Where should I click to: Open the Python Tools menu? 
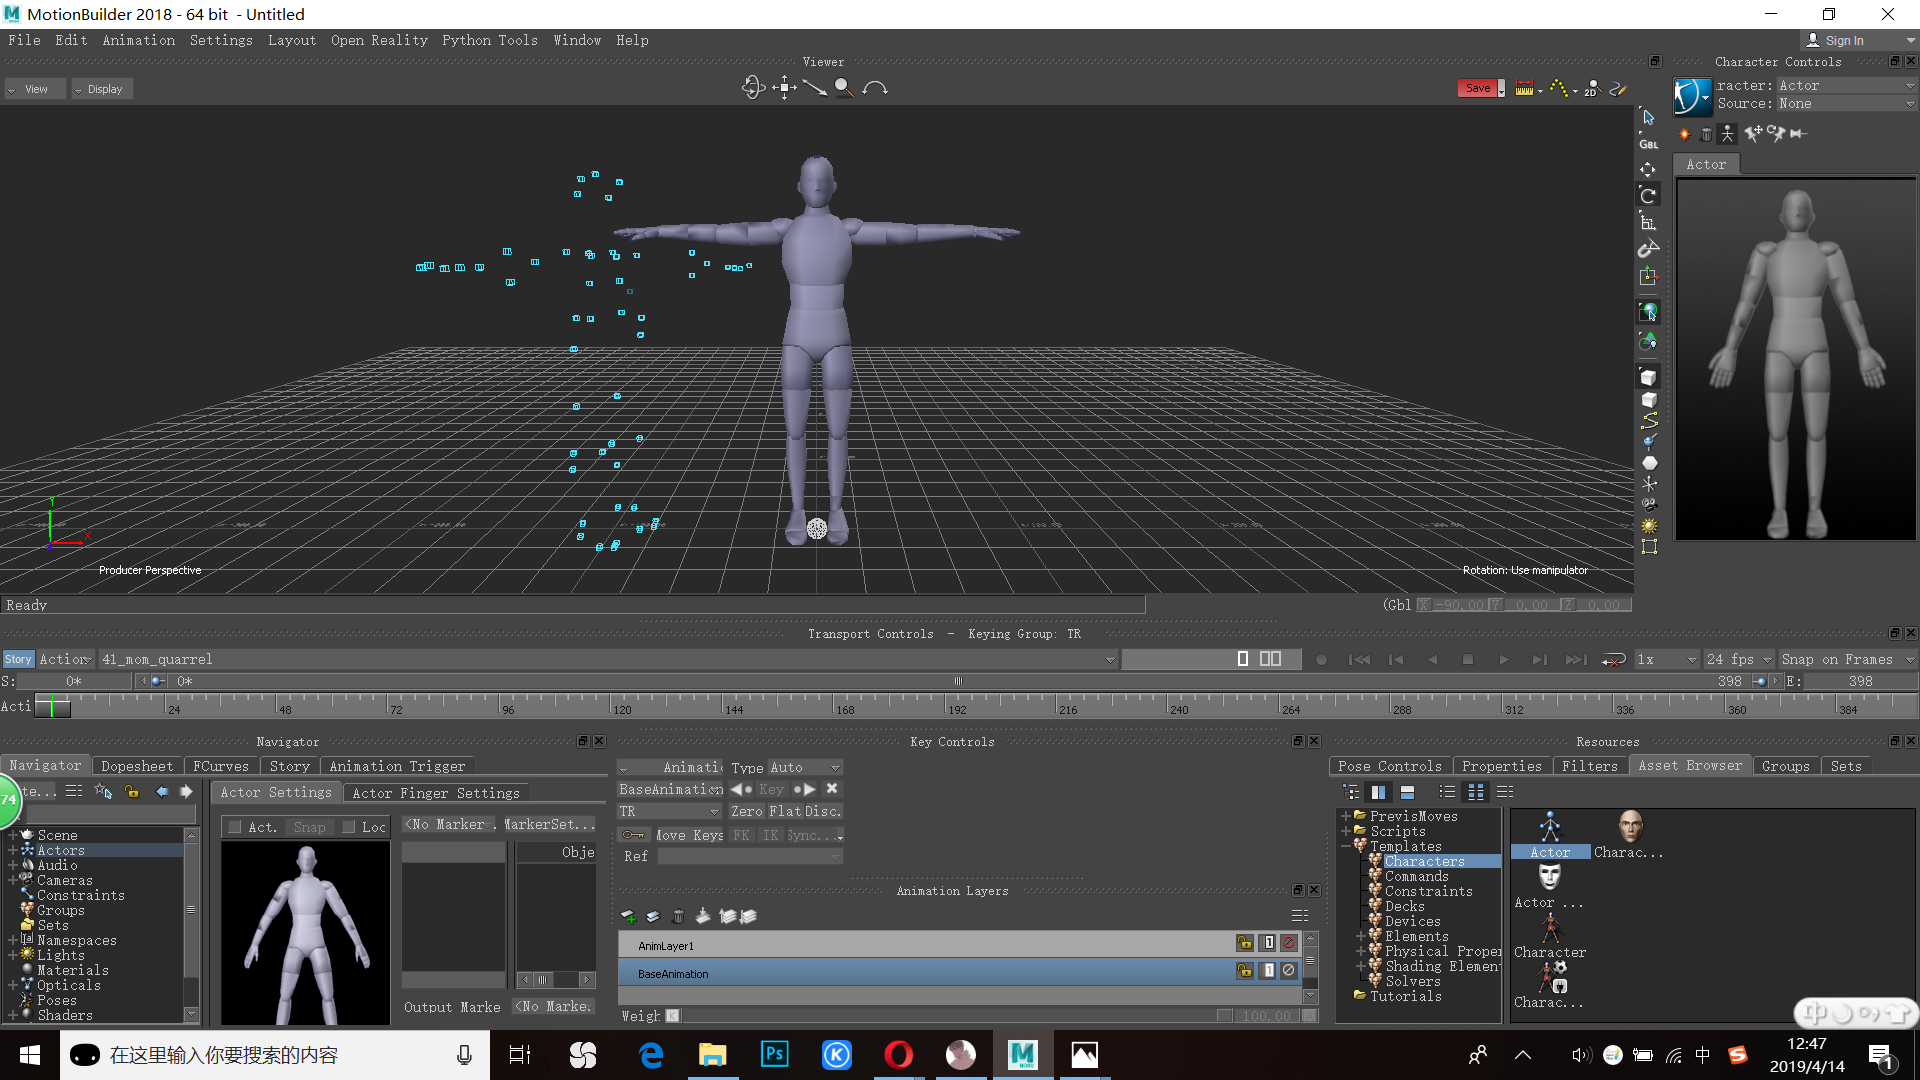point(489,40)
